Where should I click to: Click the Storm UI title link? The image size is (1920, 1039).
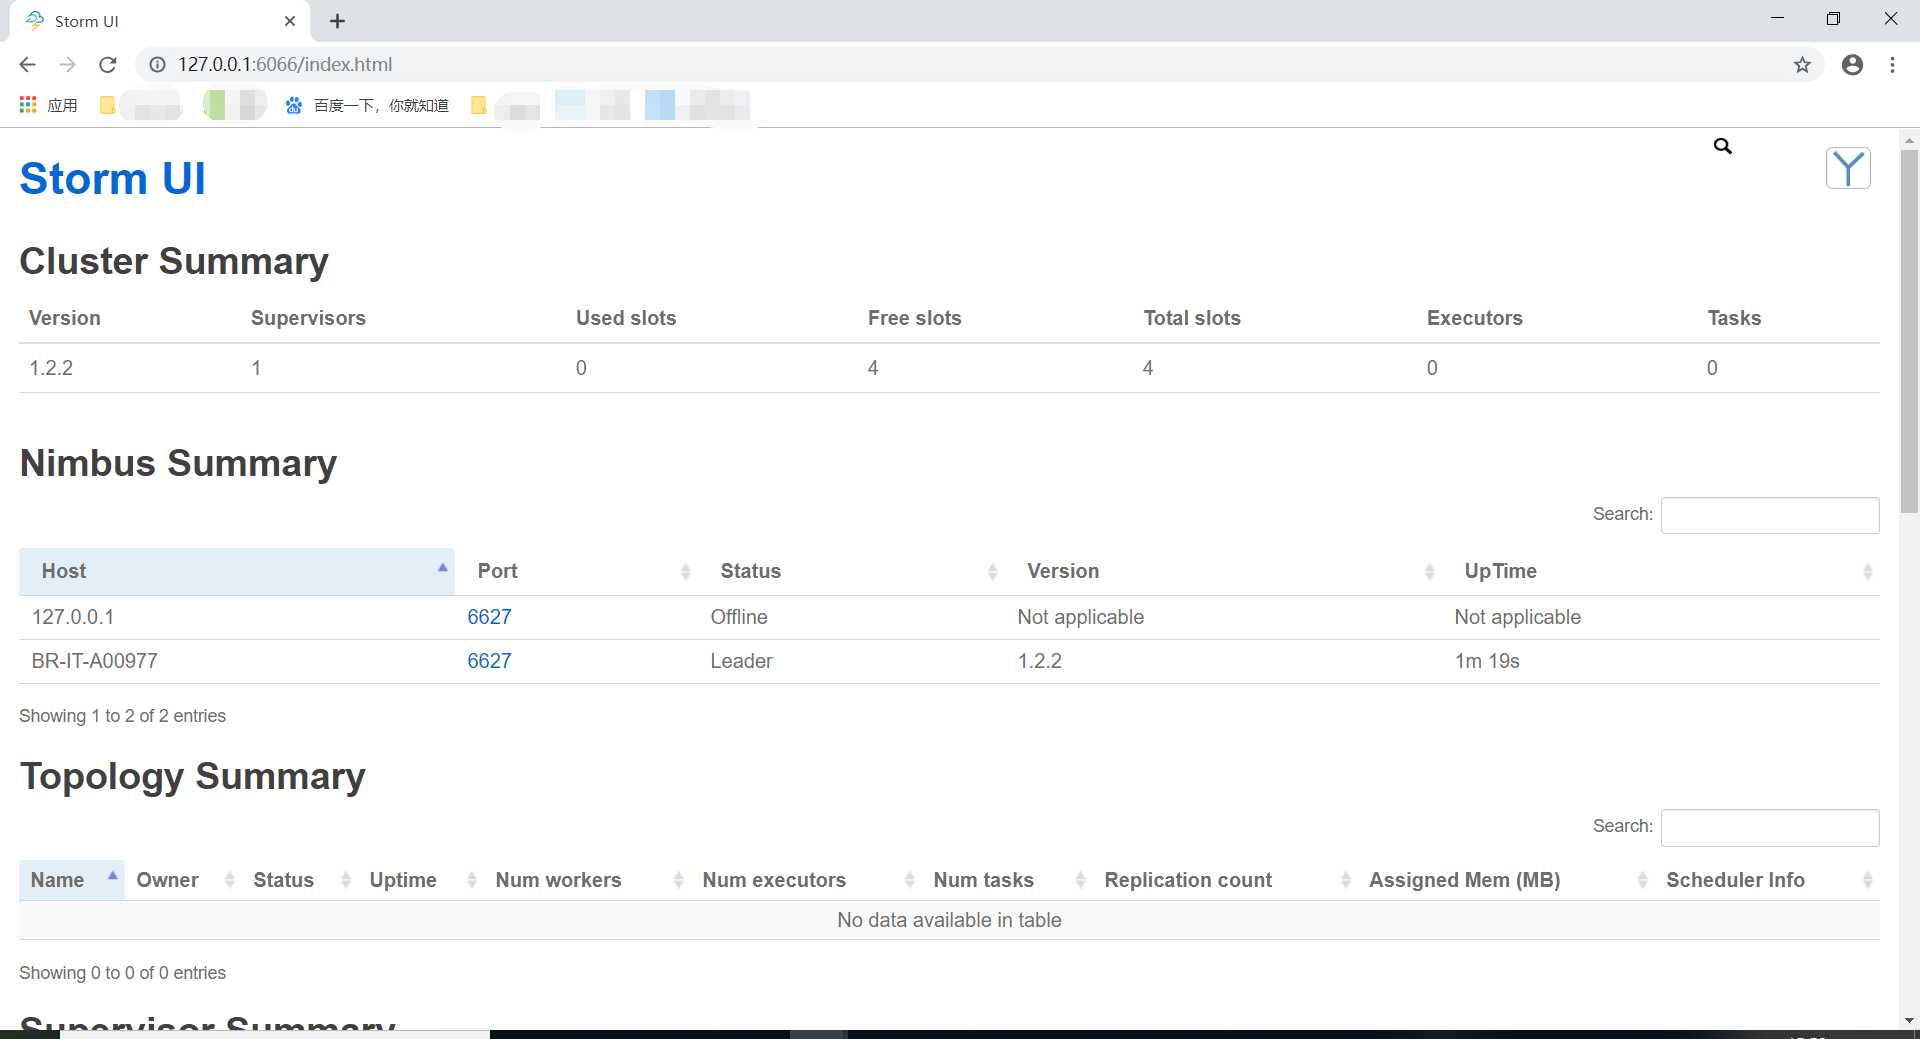click(x=112, y=178)
